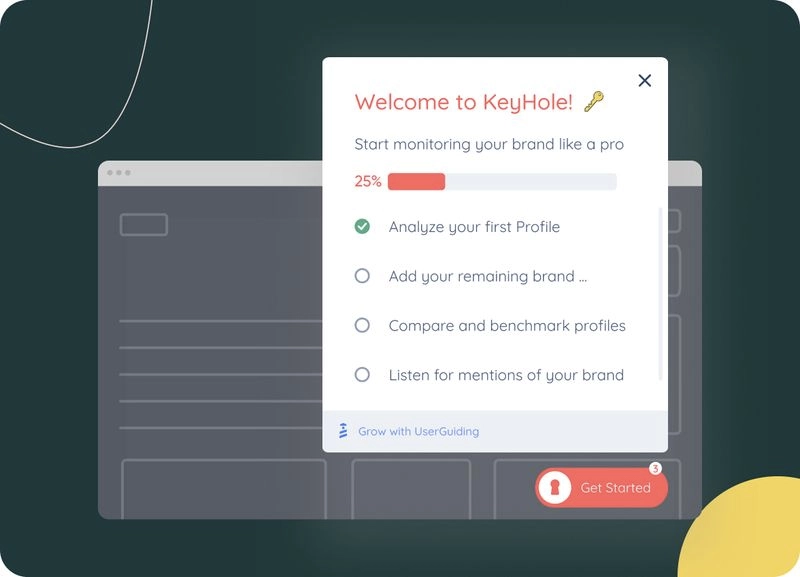Follow the Grow with UserGuiding link
This screenshot has height=577, width=800.
[x=418, y=432]
